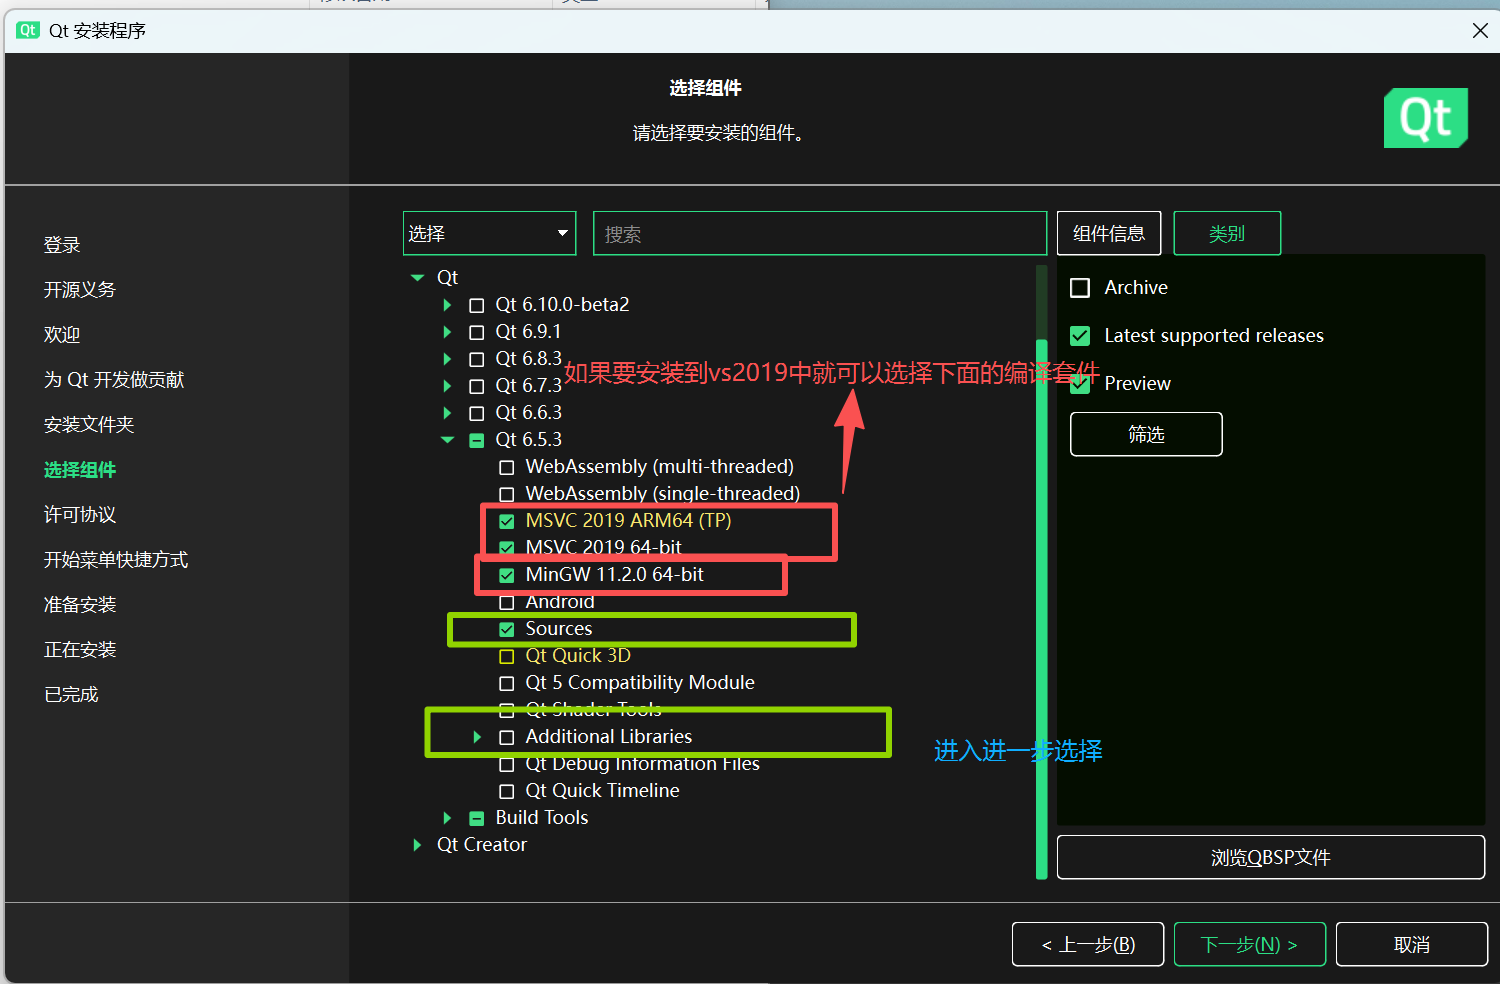1500x984 pixels.
Task: Select the 许可协议 sidebar step
Action: 80,515
